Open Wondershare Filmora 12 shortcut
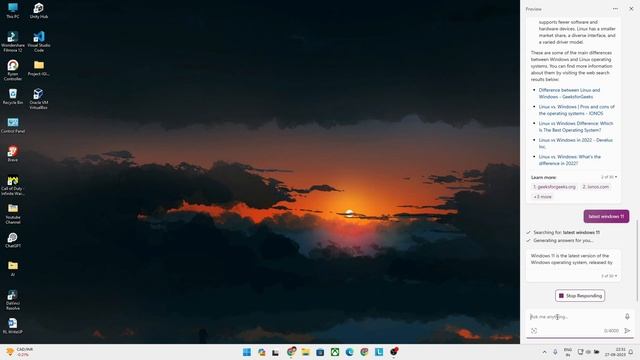640x360 pixels. point(13,42)
